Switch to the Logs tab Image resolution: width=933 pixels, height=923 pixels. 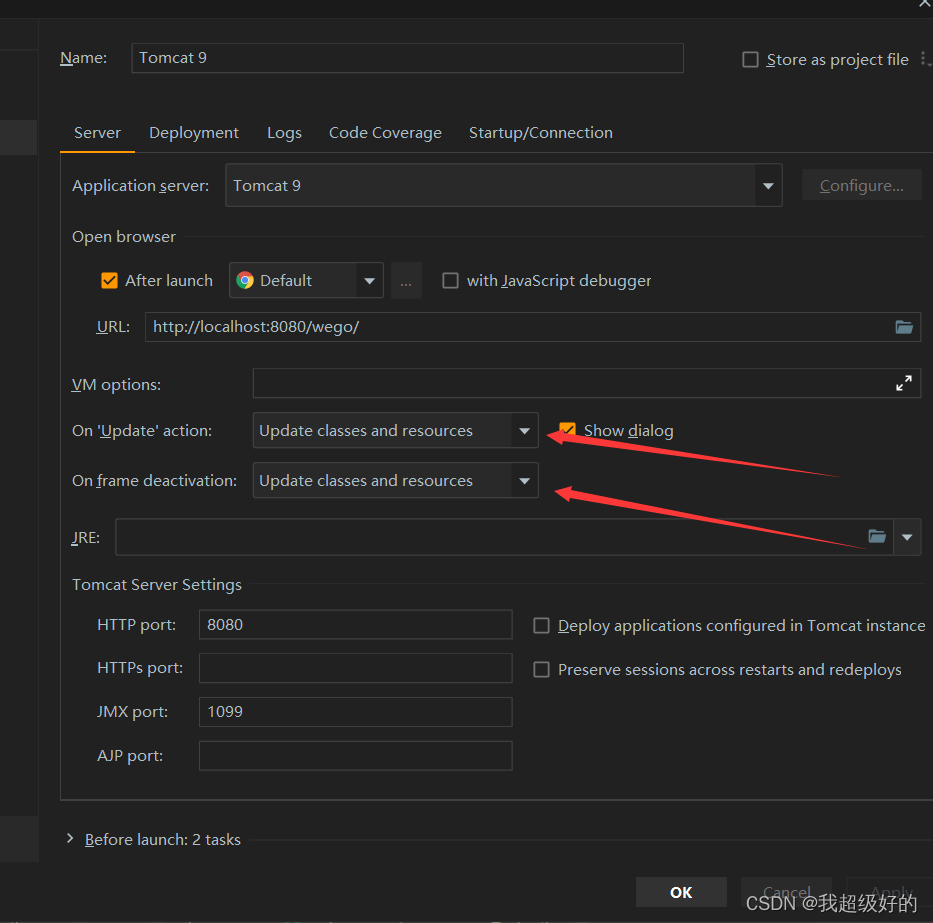(x=284, y=133)
